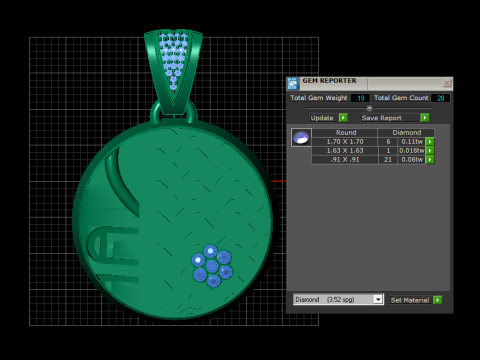Click the 0.016tw weight cell

coord(412,151)
